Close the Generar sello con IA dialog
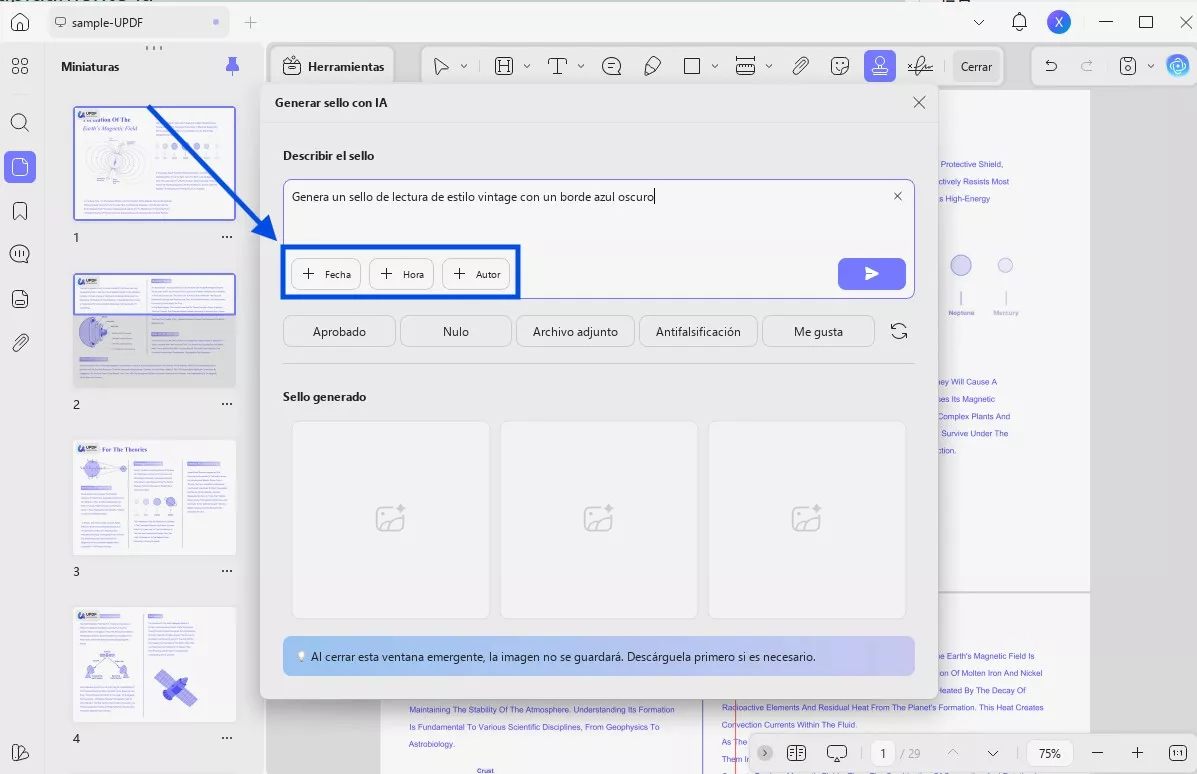Viewport: 1197px width, 774px height. [x=919, y=102]
